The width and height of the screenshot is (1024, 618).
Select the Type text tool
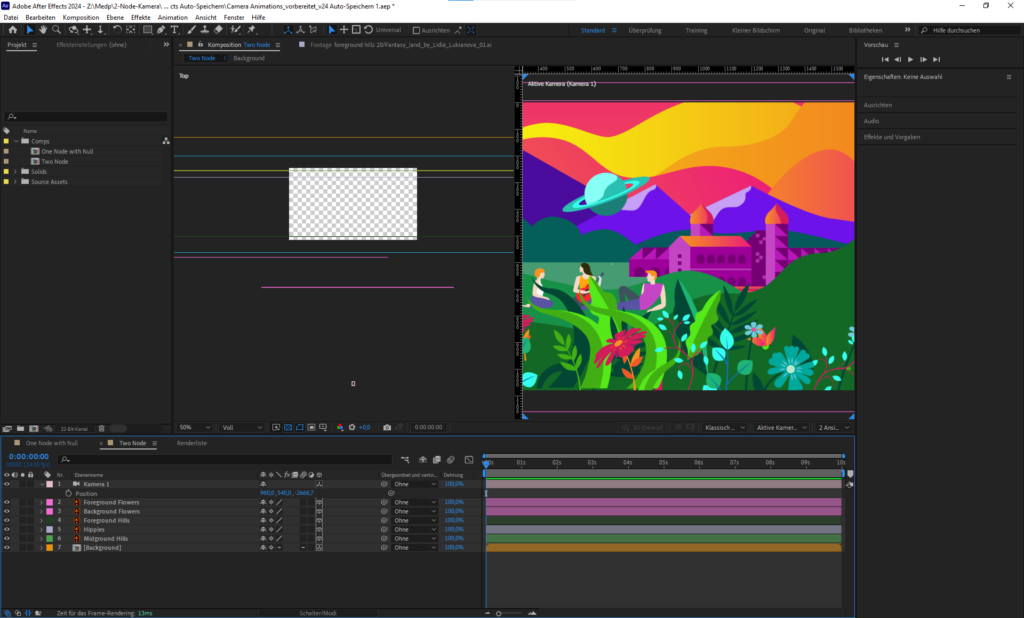[x=175, y=30]
